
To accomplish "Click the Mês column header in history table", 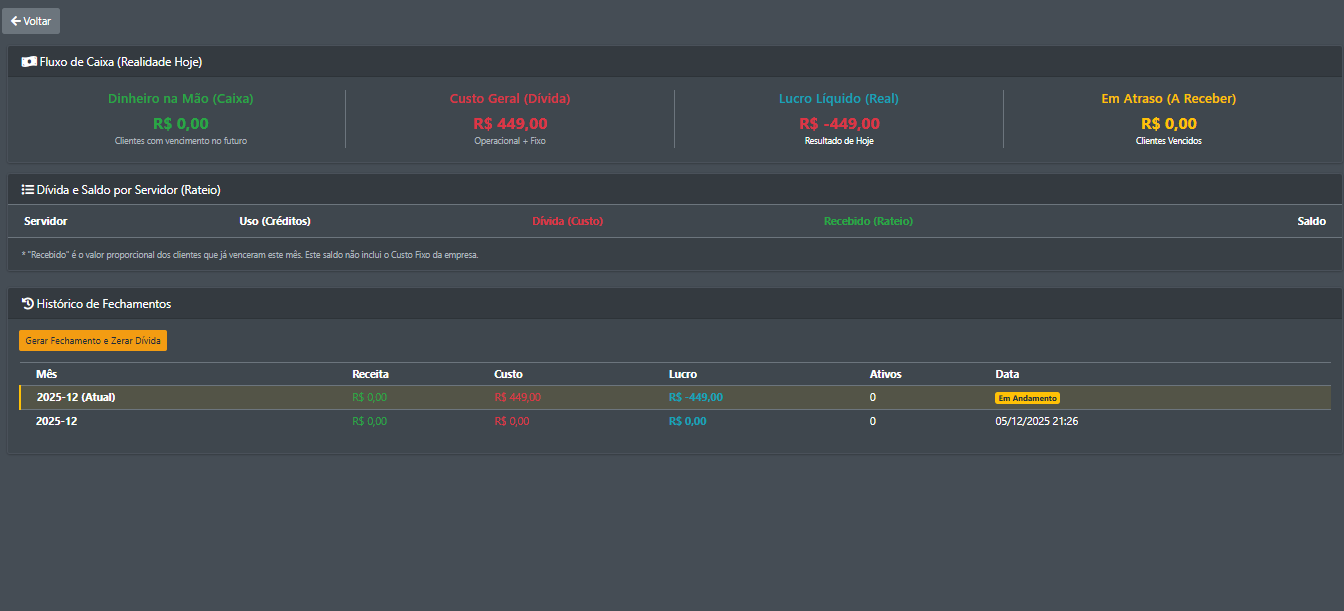I will tap(47, 374).
